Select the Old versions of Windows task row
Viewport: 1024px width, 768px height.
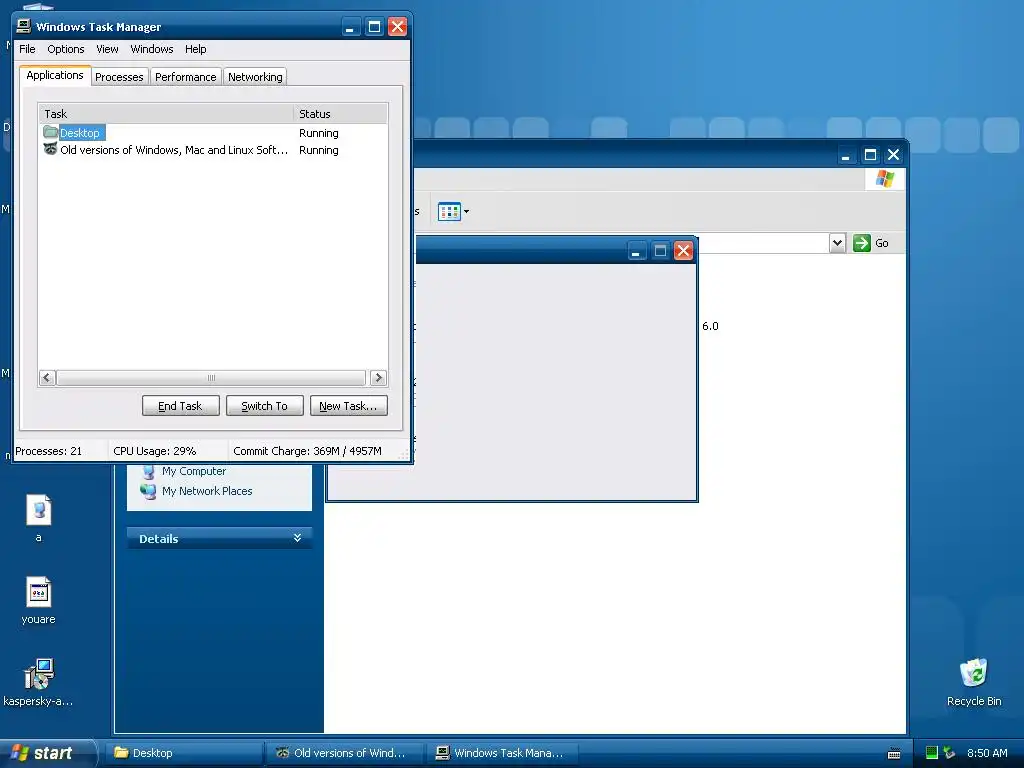coord(213,150)
